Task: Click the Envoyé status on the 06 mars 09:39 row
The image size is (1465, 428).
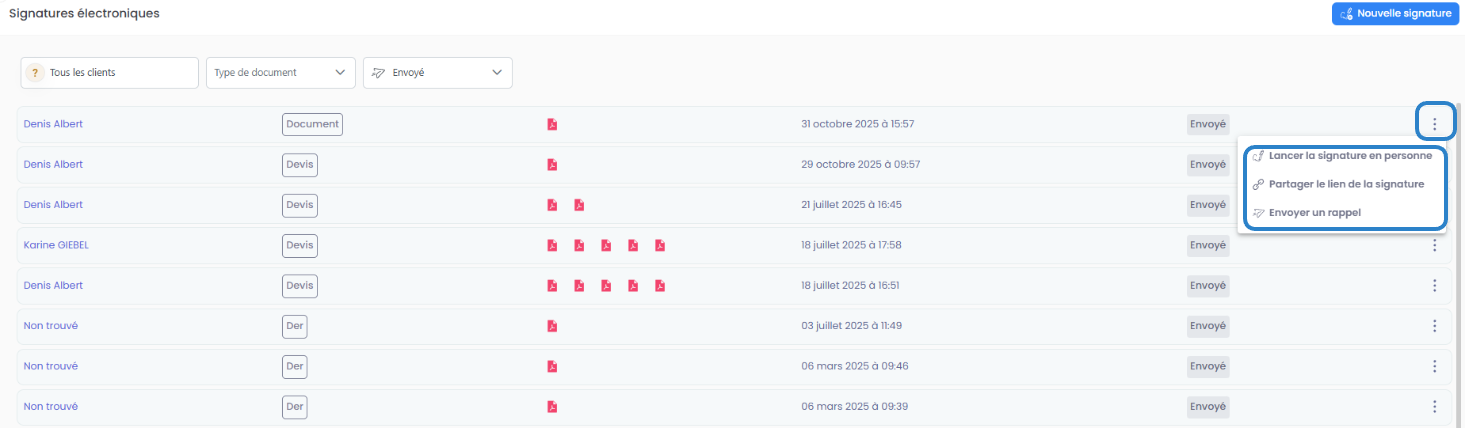Action: point(1208,407)
